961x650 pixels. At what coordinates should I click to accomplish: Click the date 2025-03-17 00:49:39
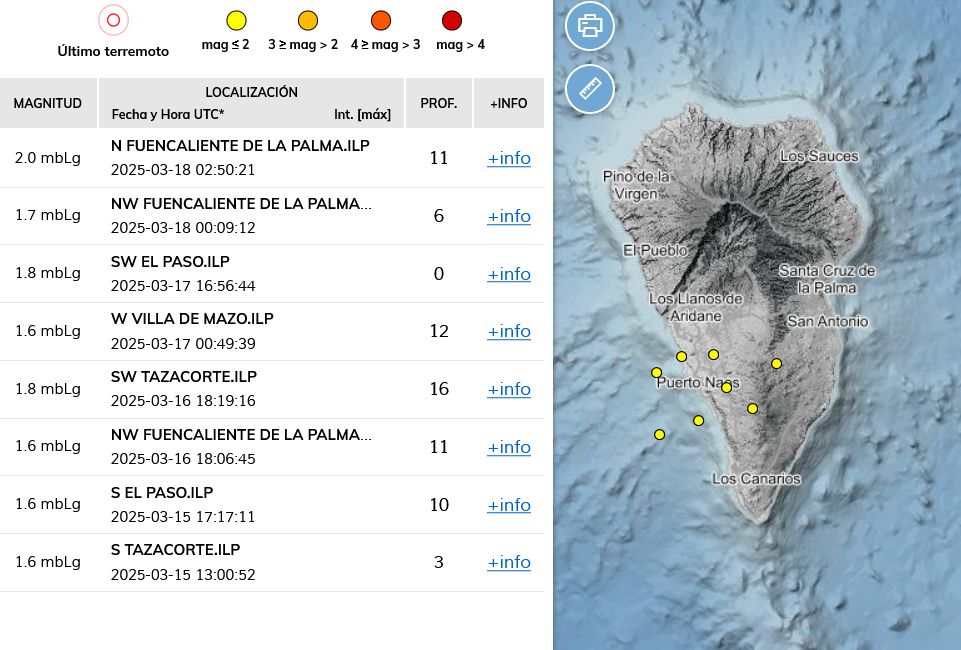tap(183, 344)
